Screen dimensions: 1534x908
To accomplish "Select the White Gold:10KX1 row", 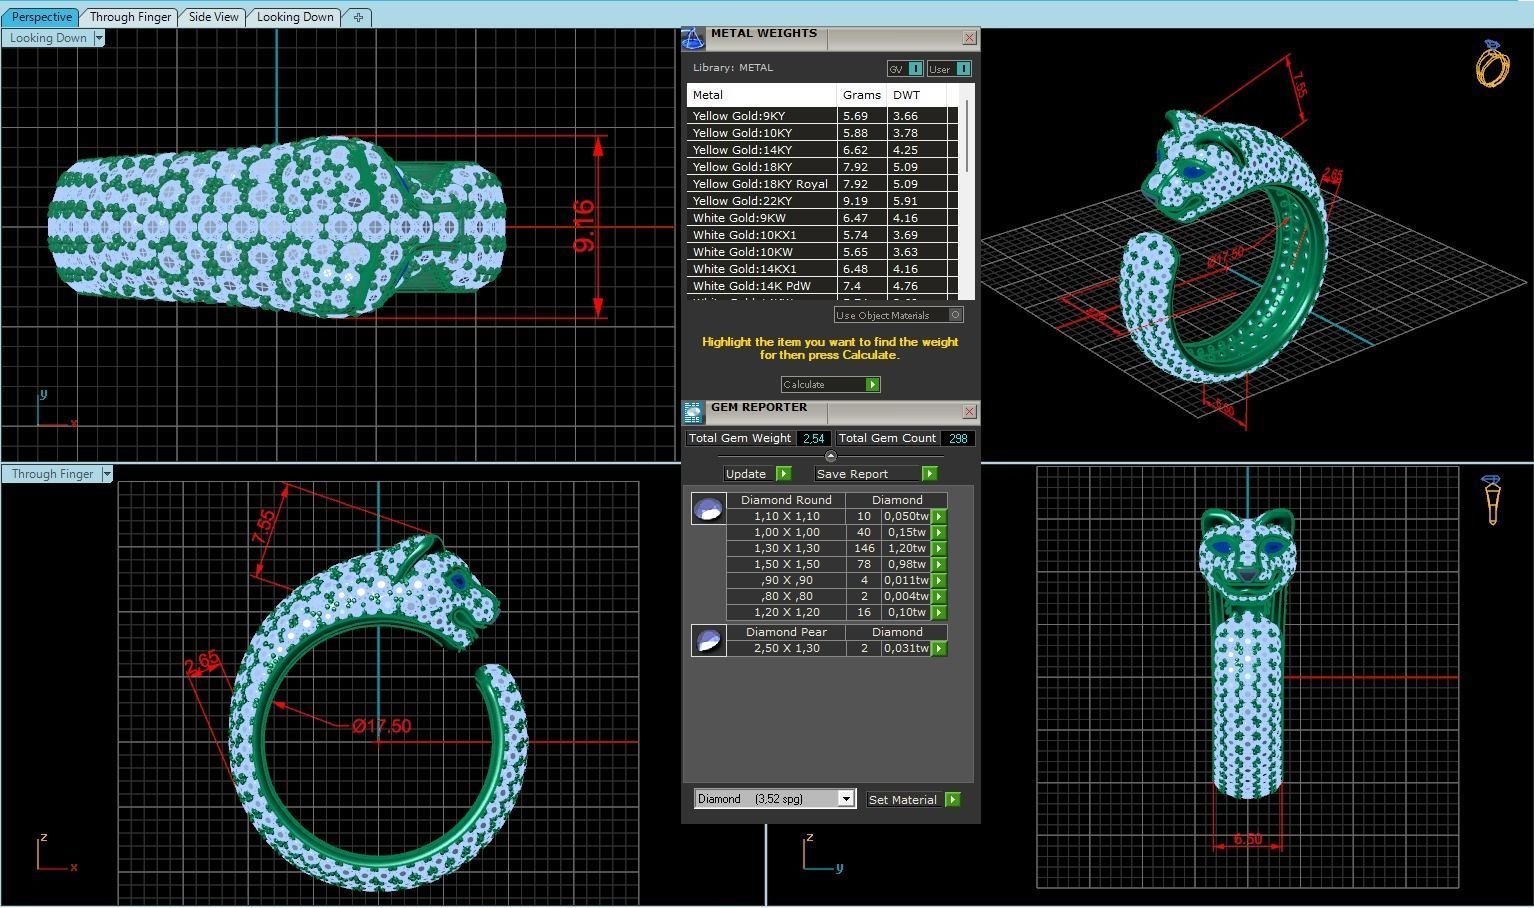I will pos(822,235).
